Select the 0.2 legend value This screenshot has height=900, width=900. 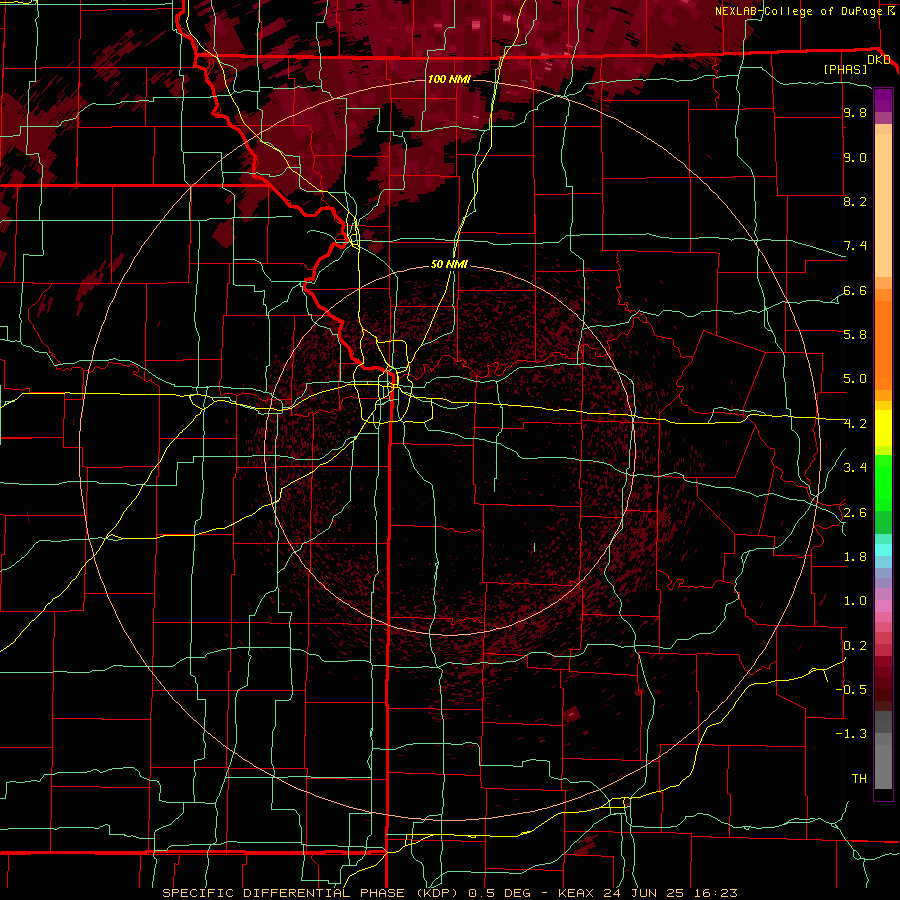[x=855, y=646]
